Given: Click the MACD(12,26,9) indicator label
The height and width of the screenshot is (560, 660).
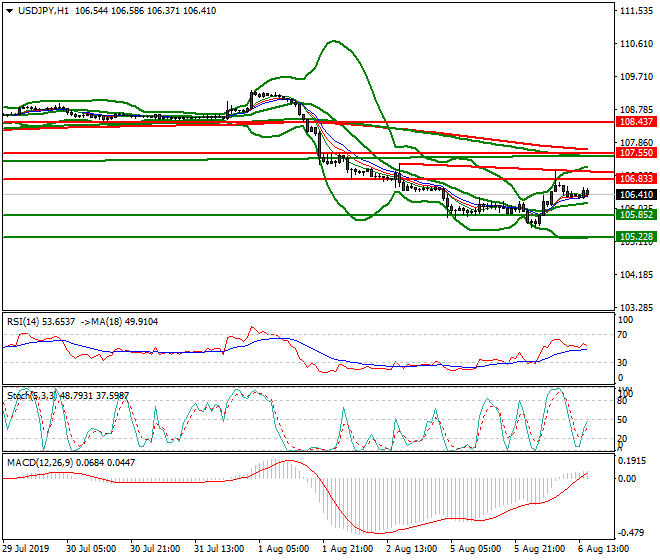Looking at the screenshot, I should 36,465.
